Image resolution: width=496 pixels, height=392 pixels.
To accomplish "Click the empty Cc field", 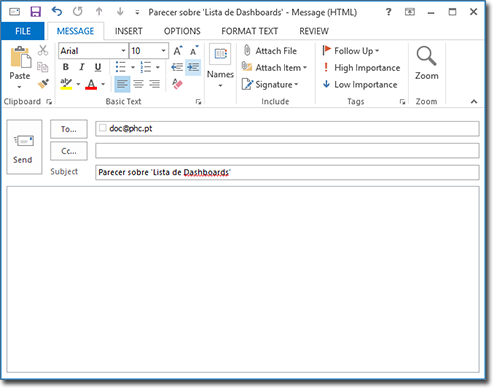I will (x=287, y=151).
